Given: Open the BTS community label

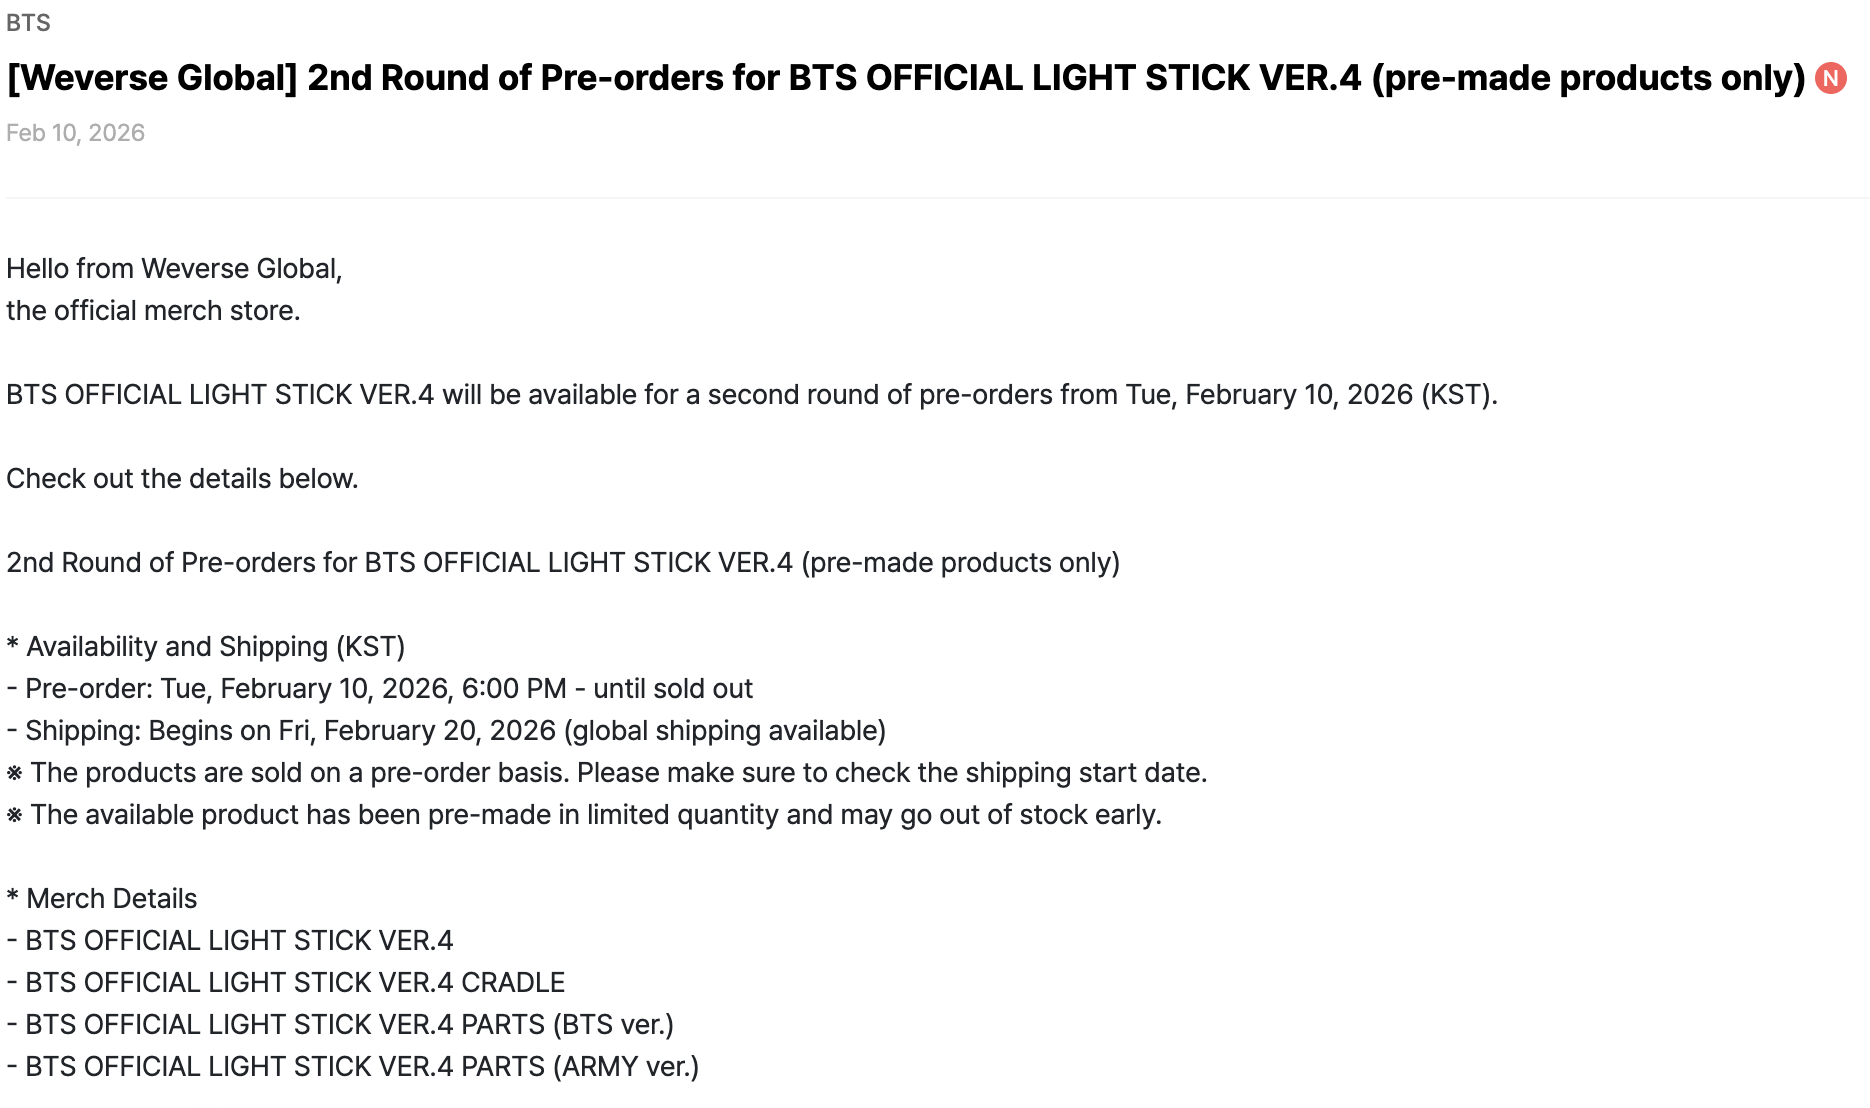Looking at the screenshot, I should [28, 23].
